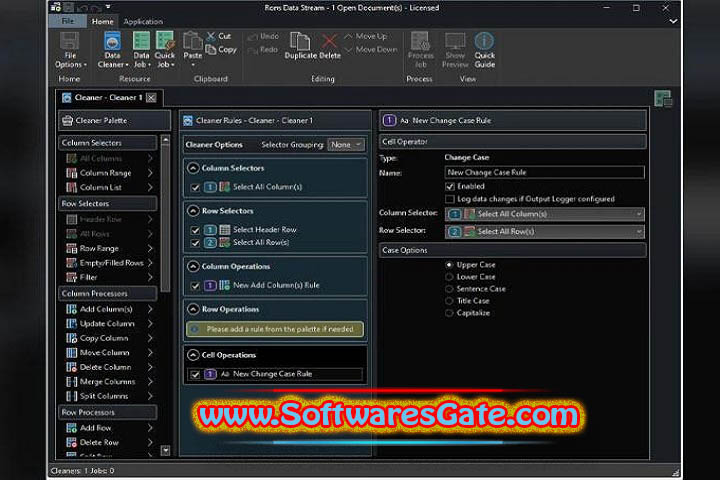Viewport: 720px width, 480px height.
Task: Switch to the Application ribbon tab
Action: tap(143, 21)
